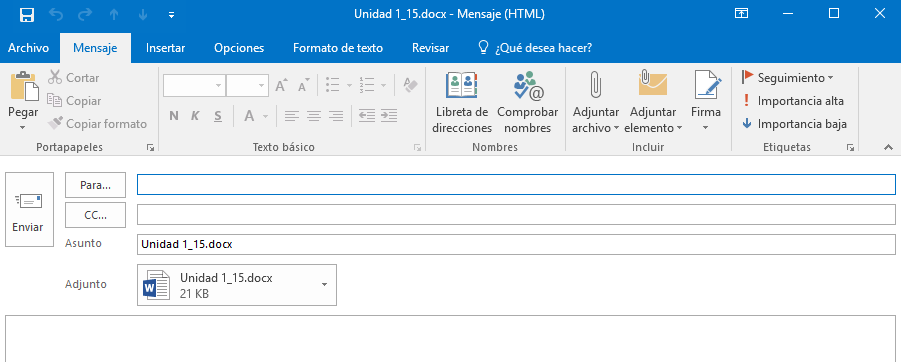Screen dimensions: 901x362
Task: Copy selection with Copiar
Action: 74,101
